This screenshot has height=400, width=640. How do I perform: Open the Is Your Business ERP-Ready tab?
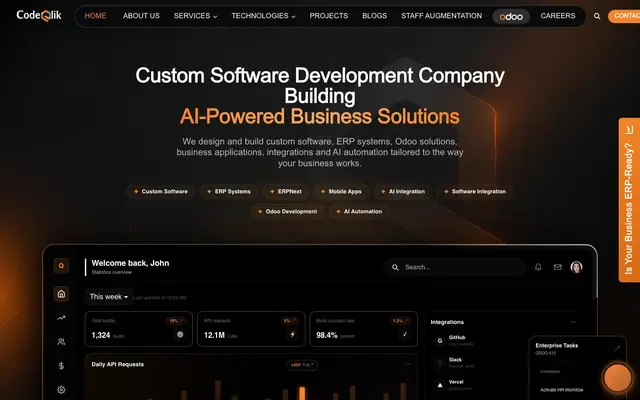coord(629,200)
